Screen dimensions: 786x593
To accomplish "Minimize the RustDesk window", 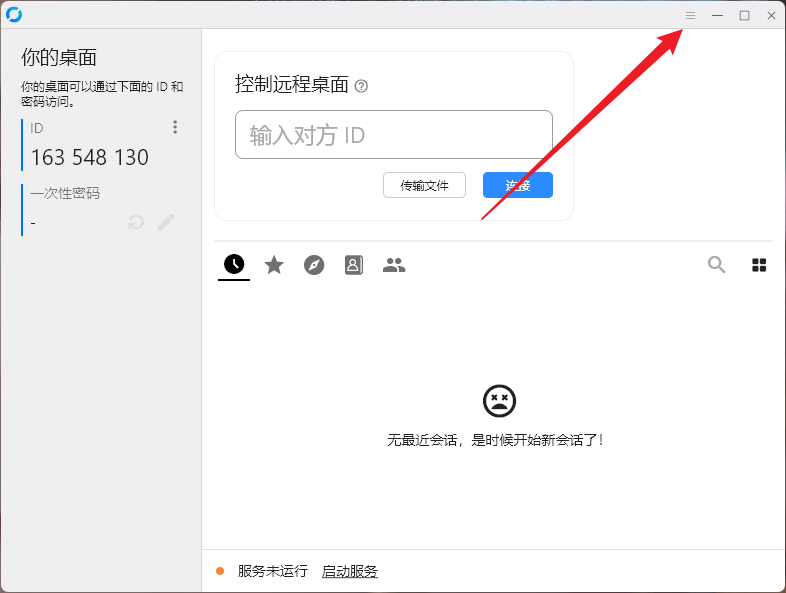I will (717, 15).
